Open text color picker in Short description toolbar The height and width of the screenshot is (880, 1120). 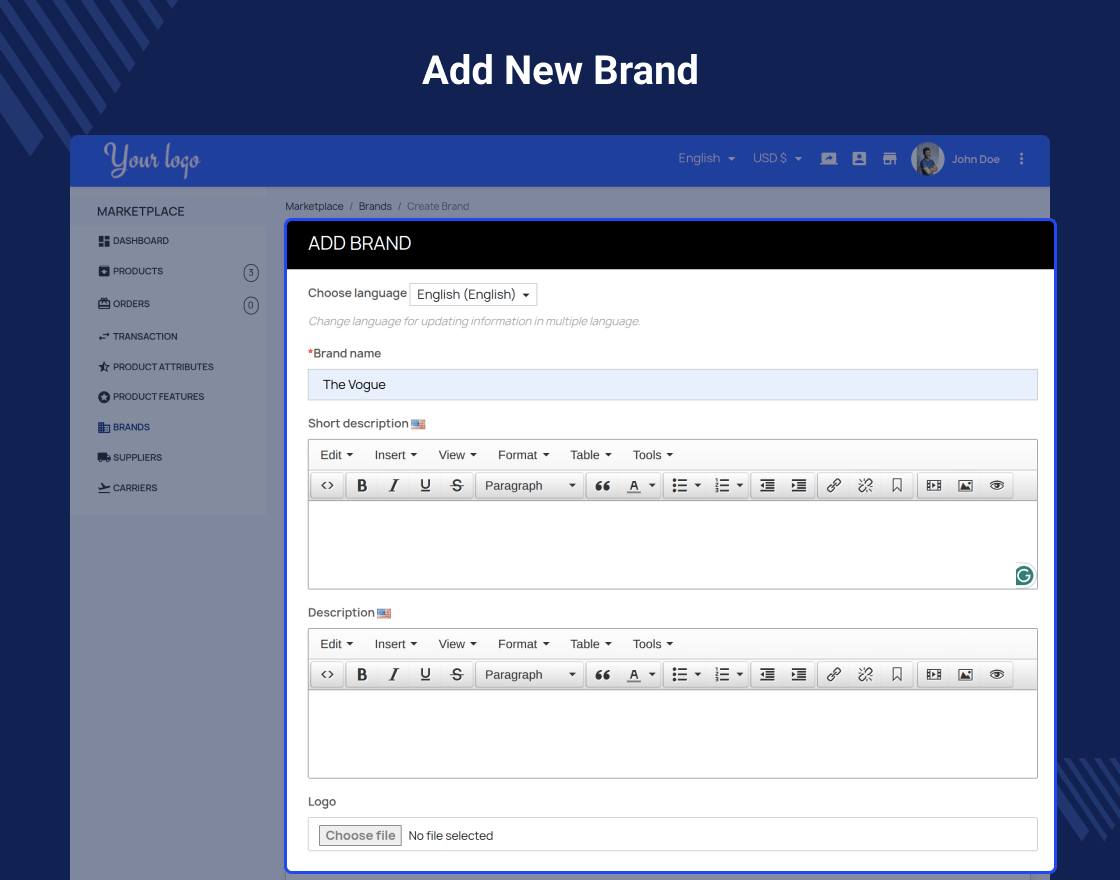click(641, 486)
